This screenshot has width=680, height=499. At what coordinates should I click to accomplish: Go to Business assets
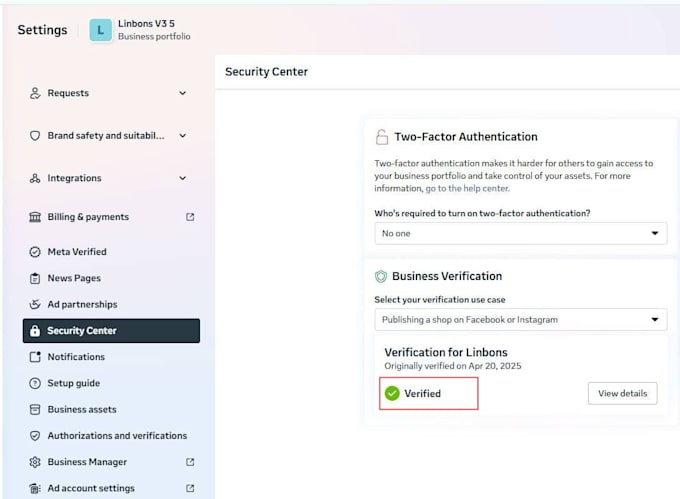coord(111,409)
